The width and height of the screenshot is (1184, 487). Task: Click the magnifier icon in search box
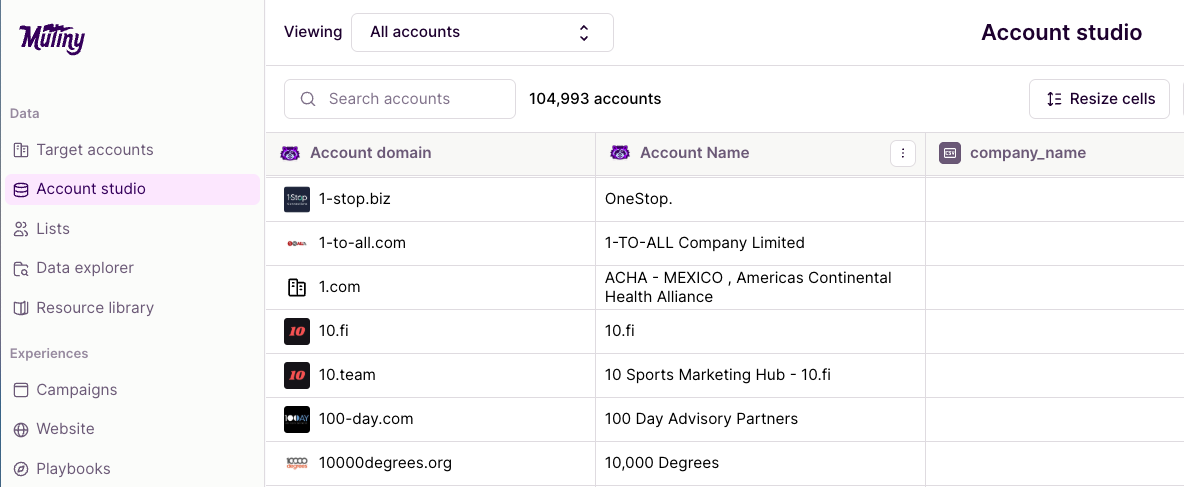(308, 99)
